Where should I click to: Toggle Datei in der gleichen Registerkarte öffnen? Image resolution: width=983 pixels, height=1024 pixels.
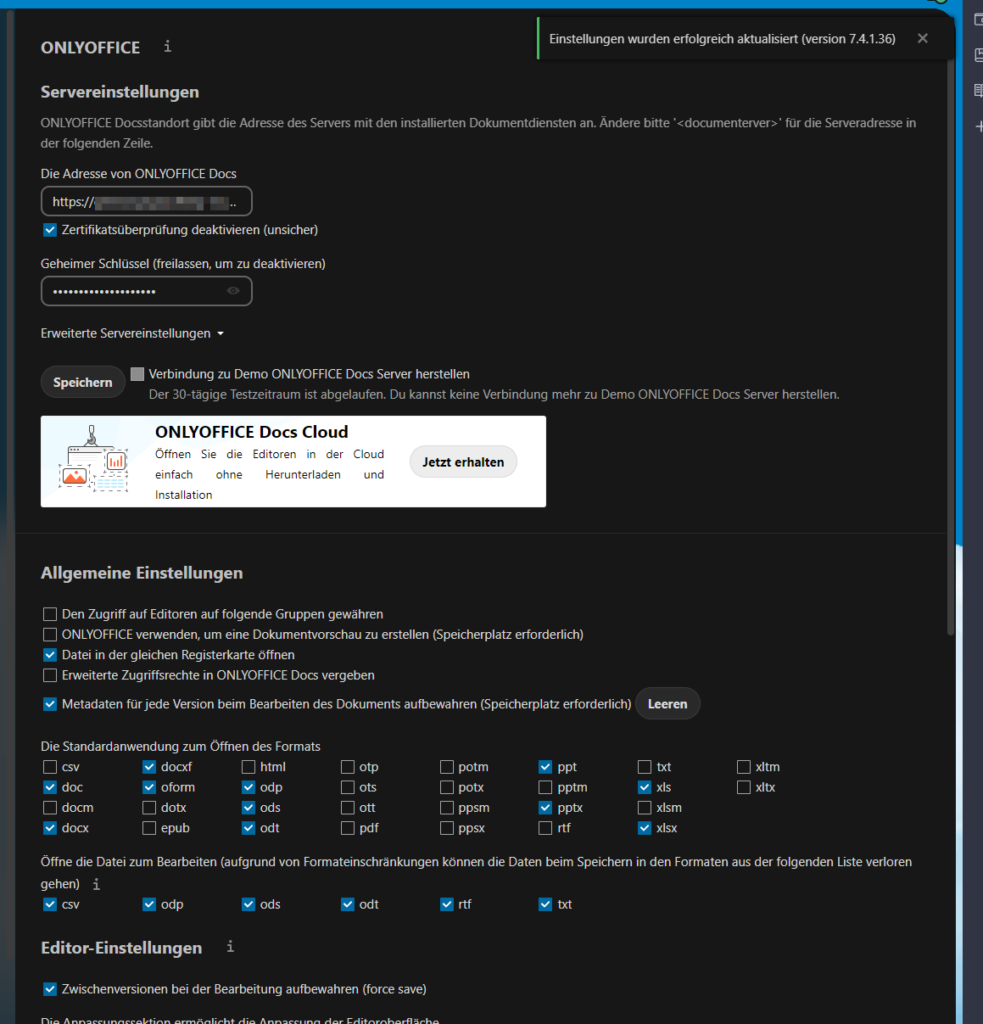pos(50,654)
